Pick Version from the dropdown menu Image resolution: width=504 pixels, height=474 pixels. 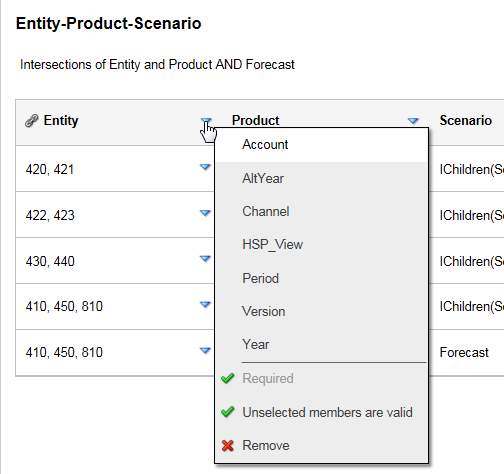pyautogui.click(x=321, y=311)
